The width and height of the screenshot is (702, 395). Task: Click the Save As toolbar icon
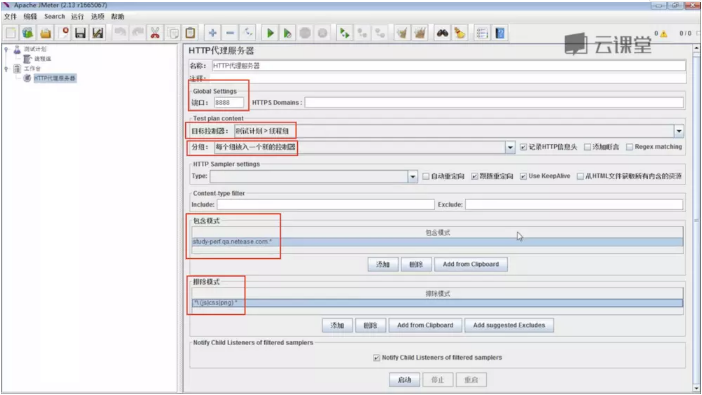pos(98,33)
